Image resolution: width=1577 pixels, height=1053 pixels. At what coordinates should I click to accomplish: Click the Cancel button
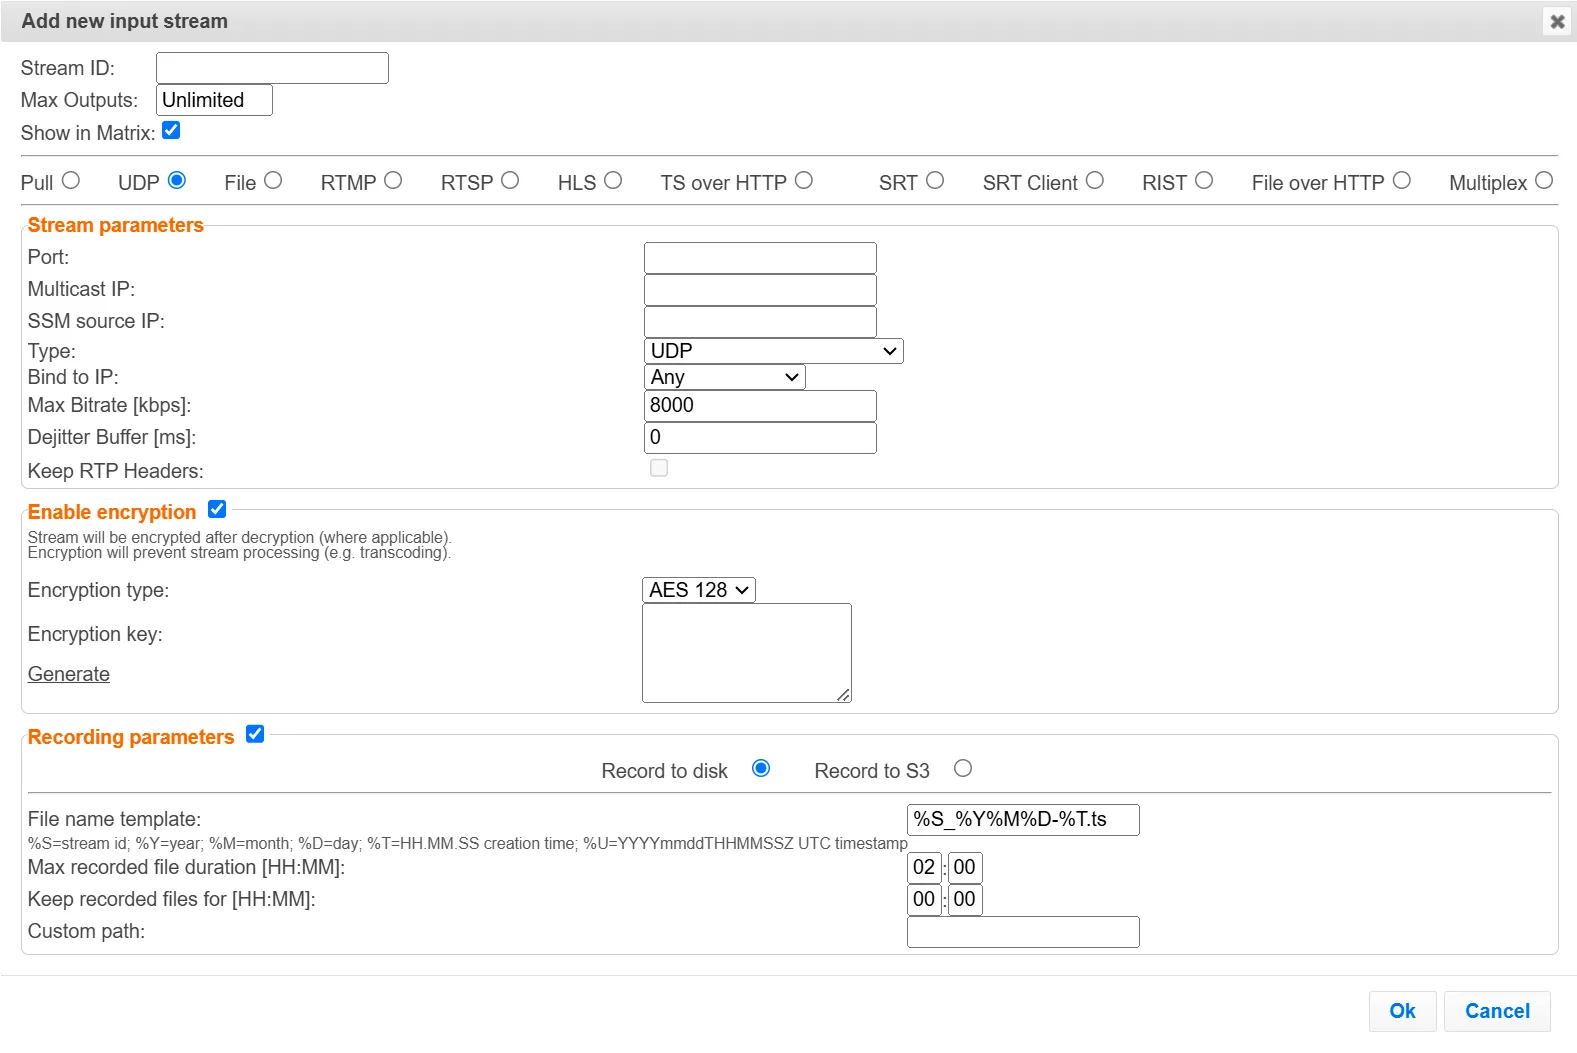[x=1497, y=1011]
